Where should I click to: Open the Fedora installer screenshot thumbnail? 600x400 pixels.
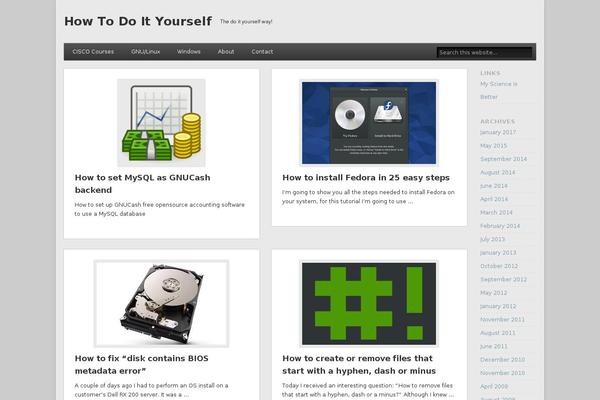tap(369, 122)
